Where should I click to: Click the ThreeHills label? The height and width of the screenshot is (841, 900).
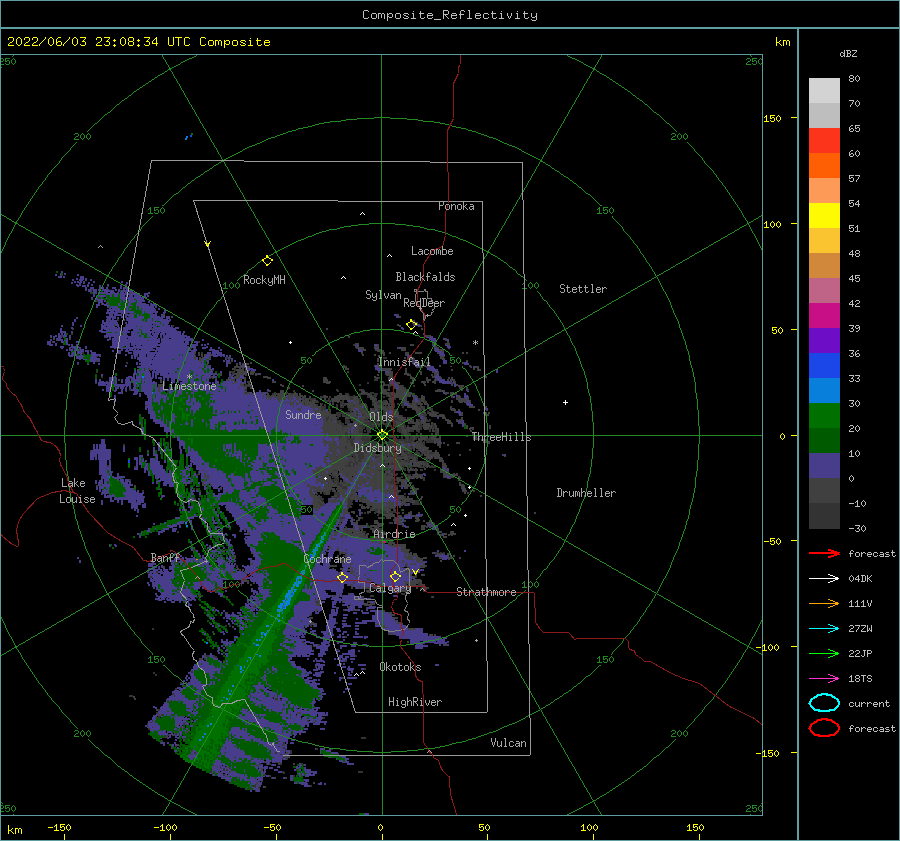click(502, 437)
